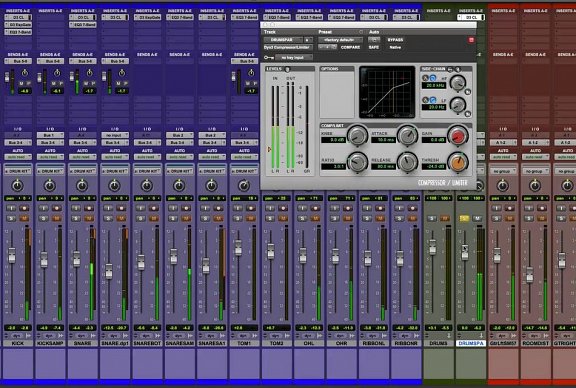
Task: Click the side-chain HF frequency knob
Action: pyautogui.click(x=458, y=83)
